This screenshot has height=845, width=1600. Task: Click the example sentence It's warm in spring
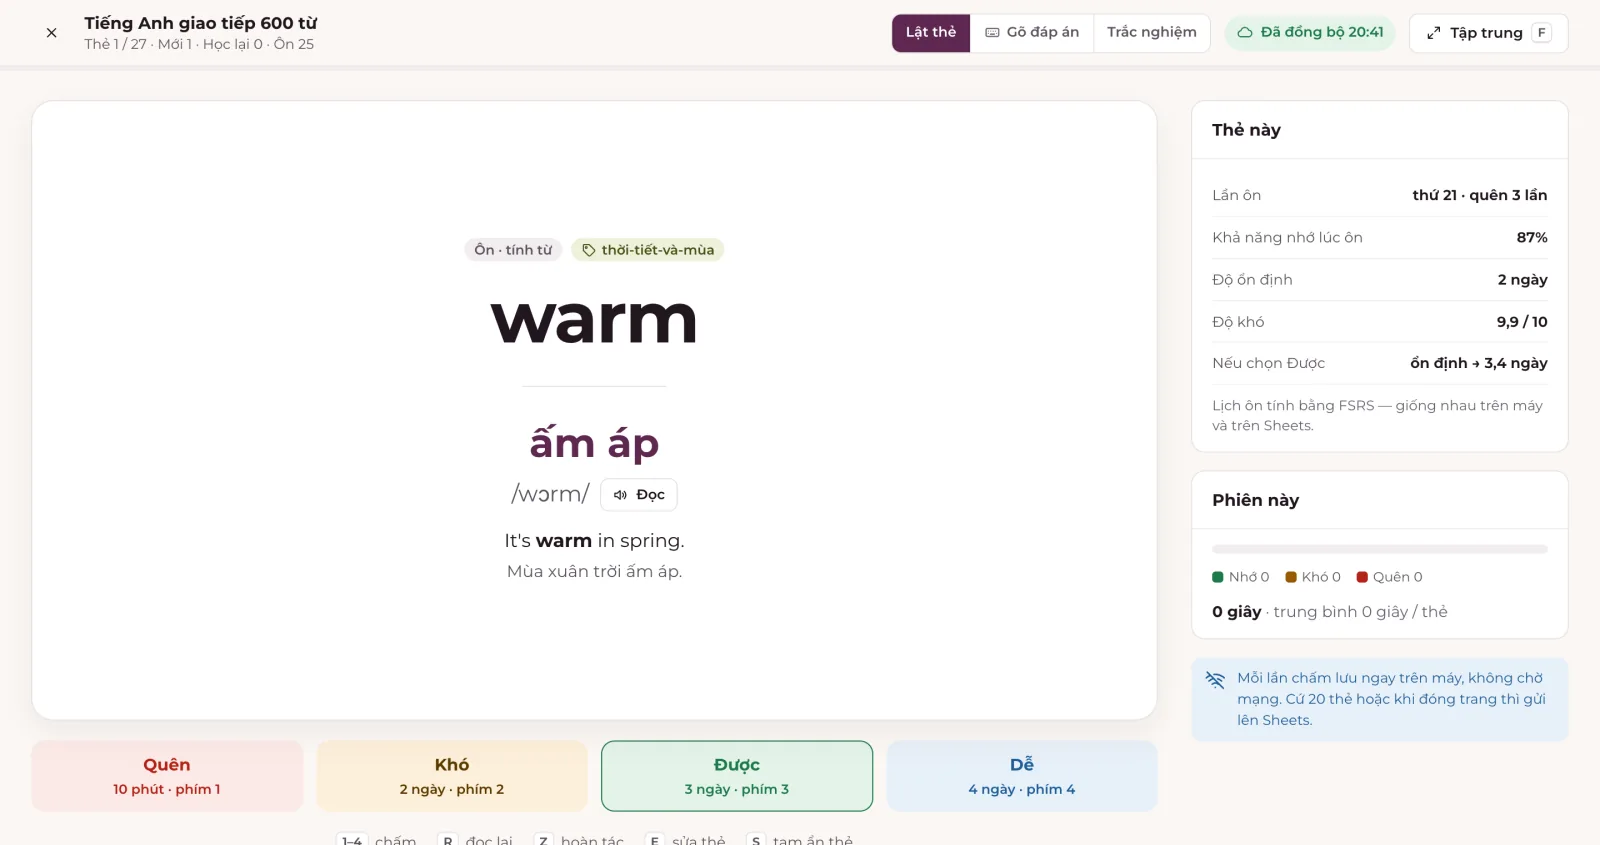pyautogui.click(x=594, y=541)
